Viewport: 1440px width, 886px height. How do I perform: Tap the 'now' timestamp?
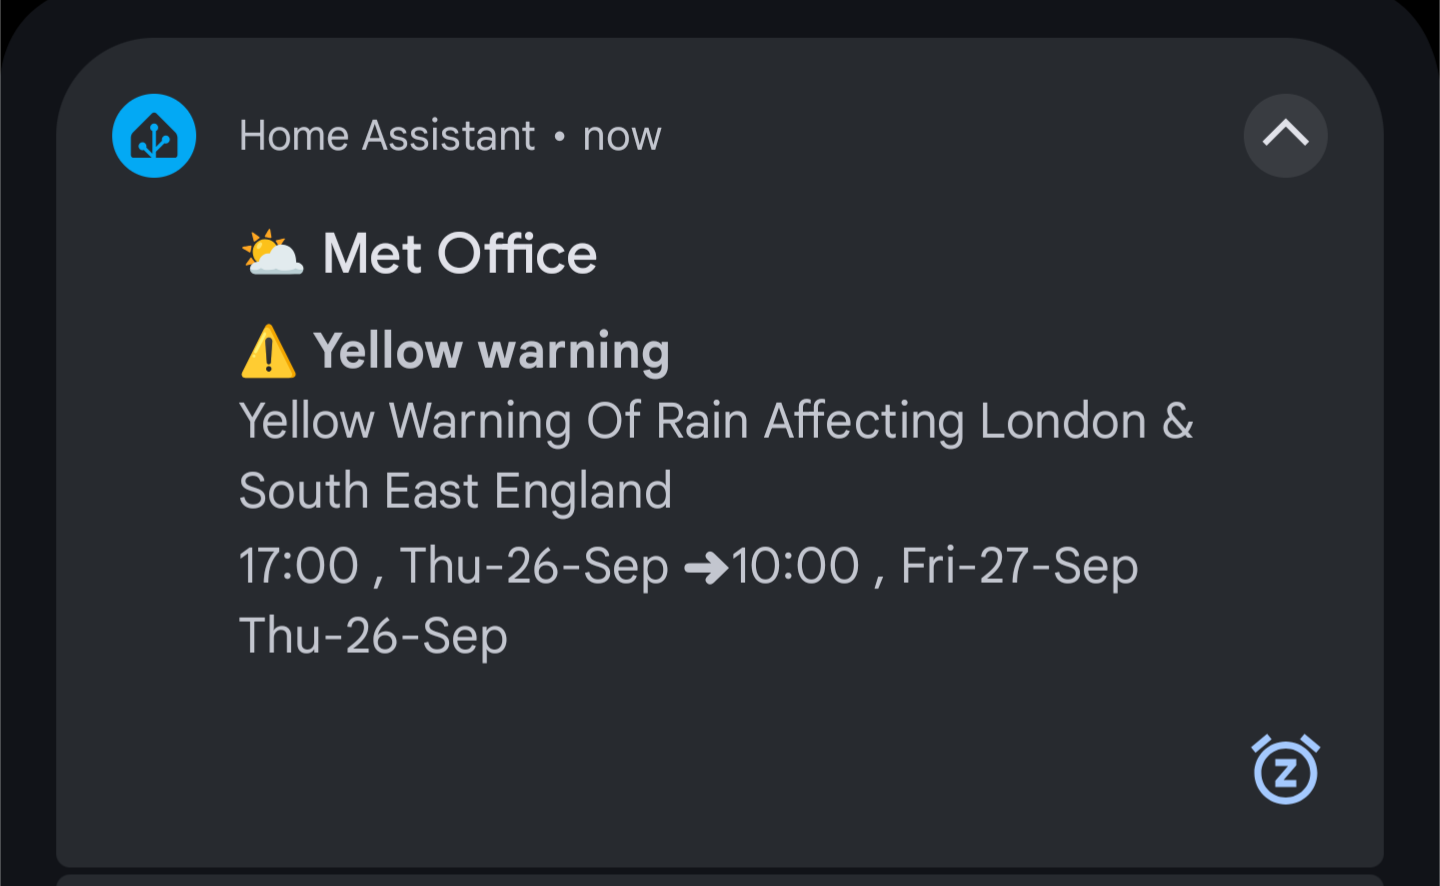[x=622, y=136]
